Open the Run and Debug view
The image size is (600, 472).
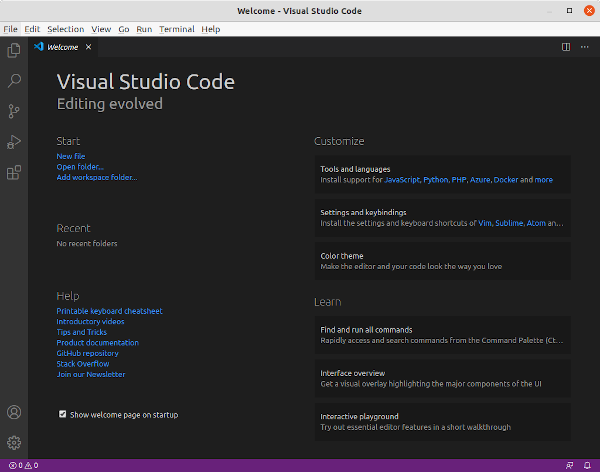[x=13, y=141]
